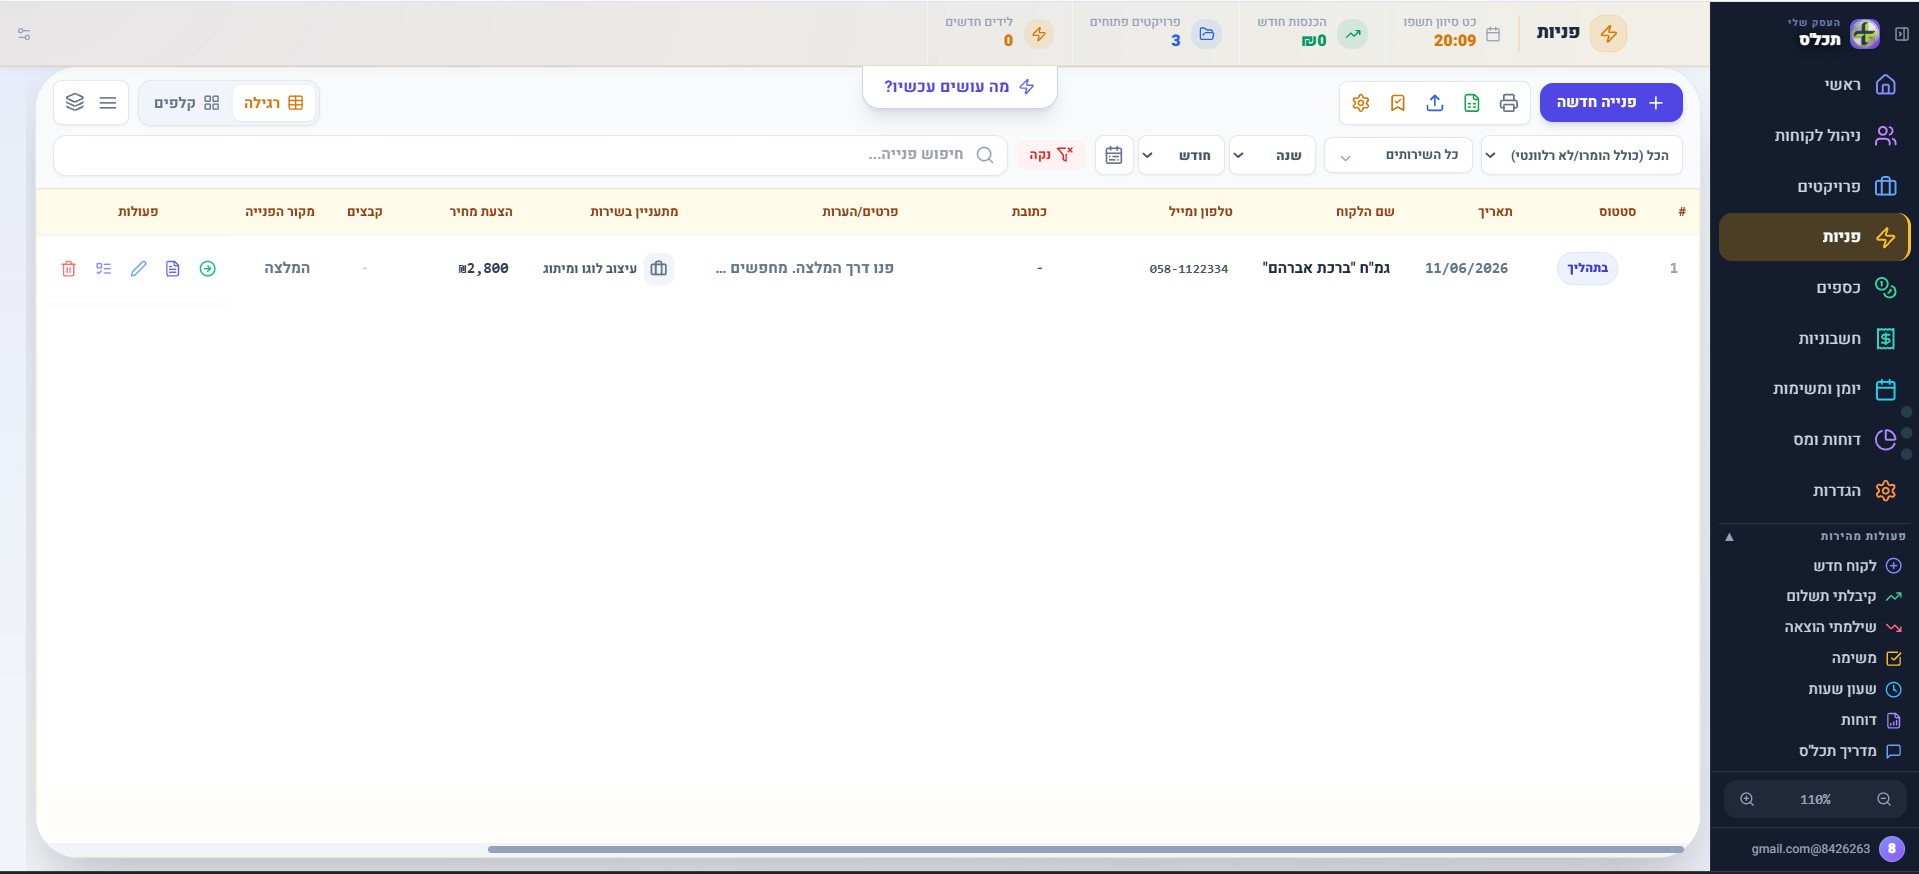1919x874 pixels.
Task: Open the month (חודש) dropdown
Action: click(1181, 155)
